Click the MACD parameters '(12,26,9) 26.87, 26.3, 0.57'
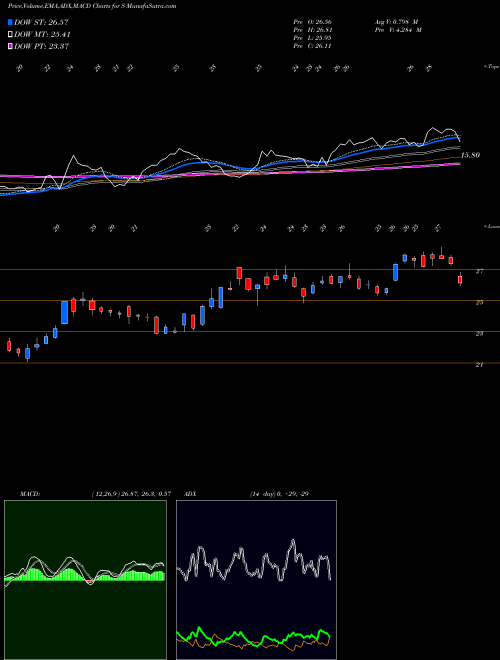Screen dimensions: 500x660 tap(131, 494)
